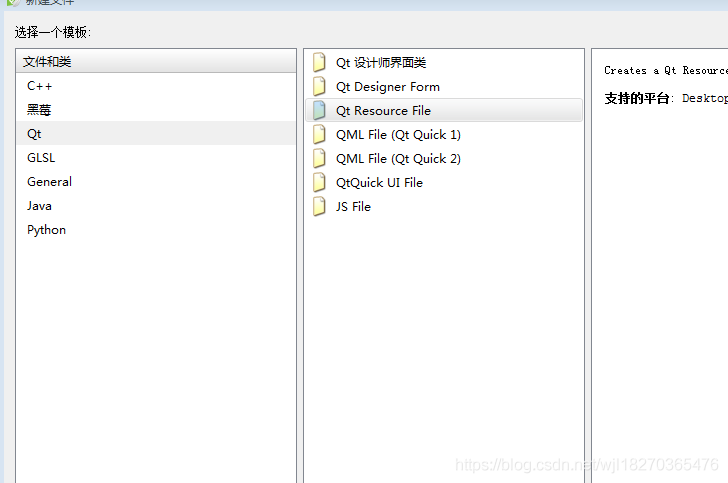This screenshot has width=728, height=483.
Task: Click the 支持的平台 label
Action: pos(637,98)
